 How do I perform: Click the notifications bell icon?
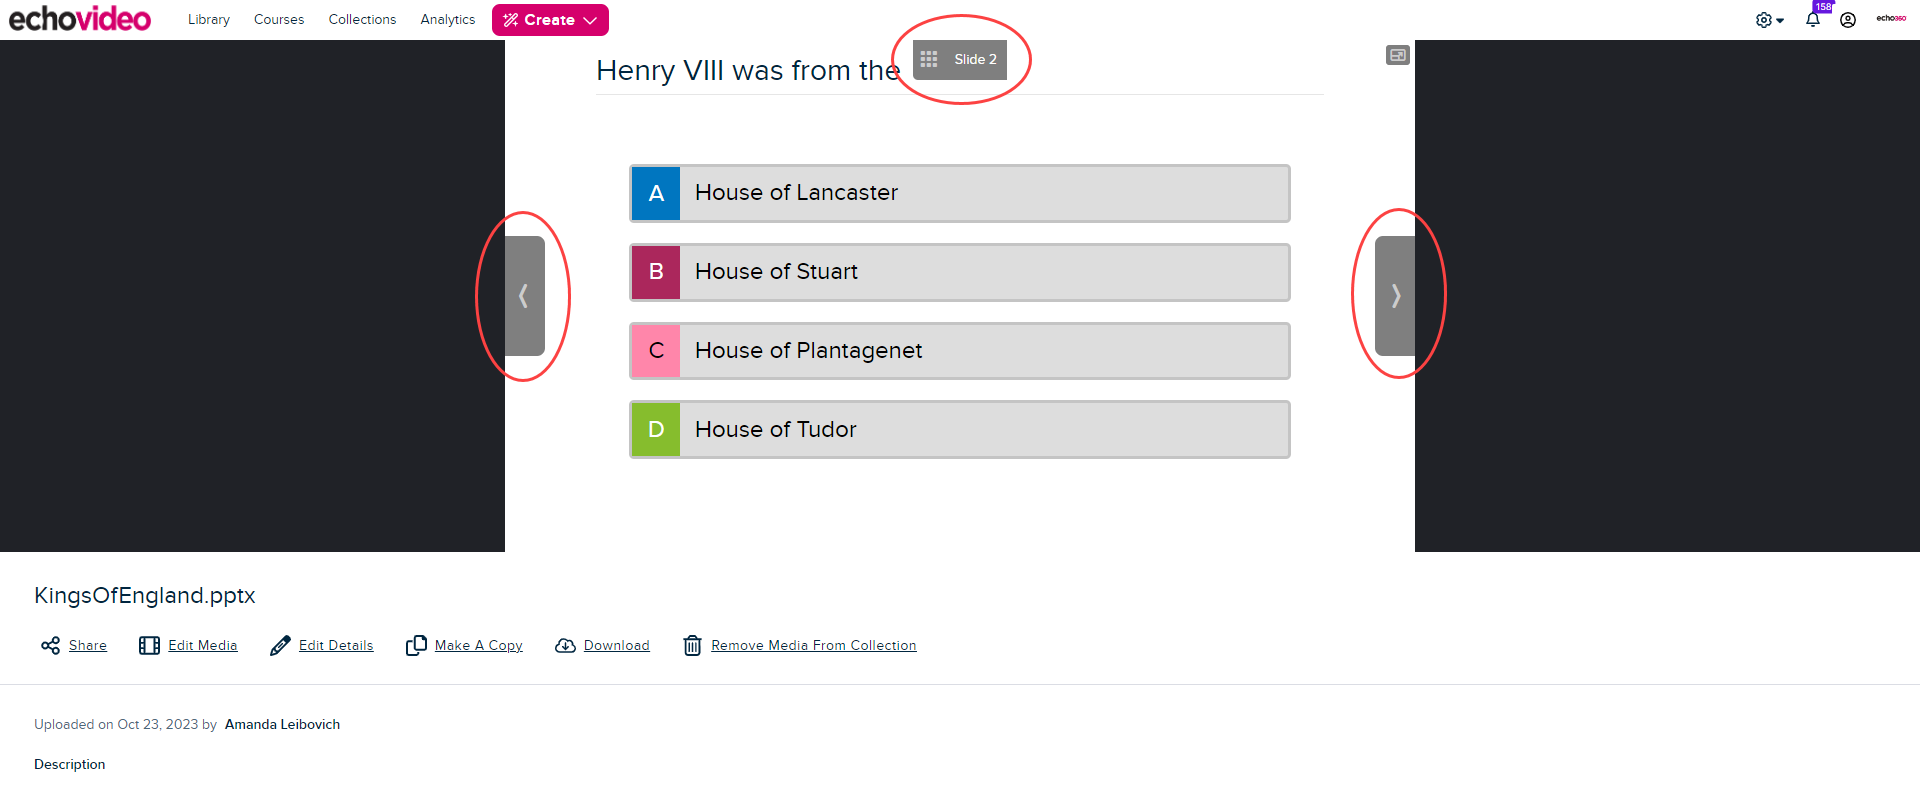tap(1812, 20)
